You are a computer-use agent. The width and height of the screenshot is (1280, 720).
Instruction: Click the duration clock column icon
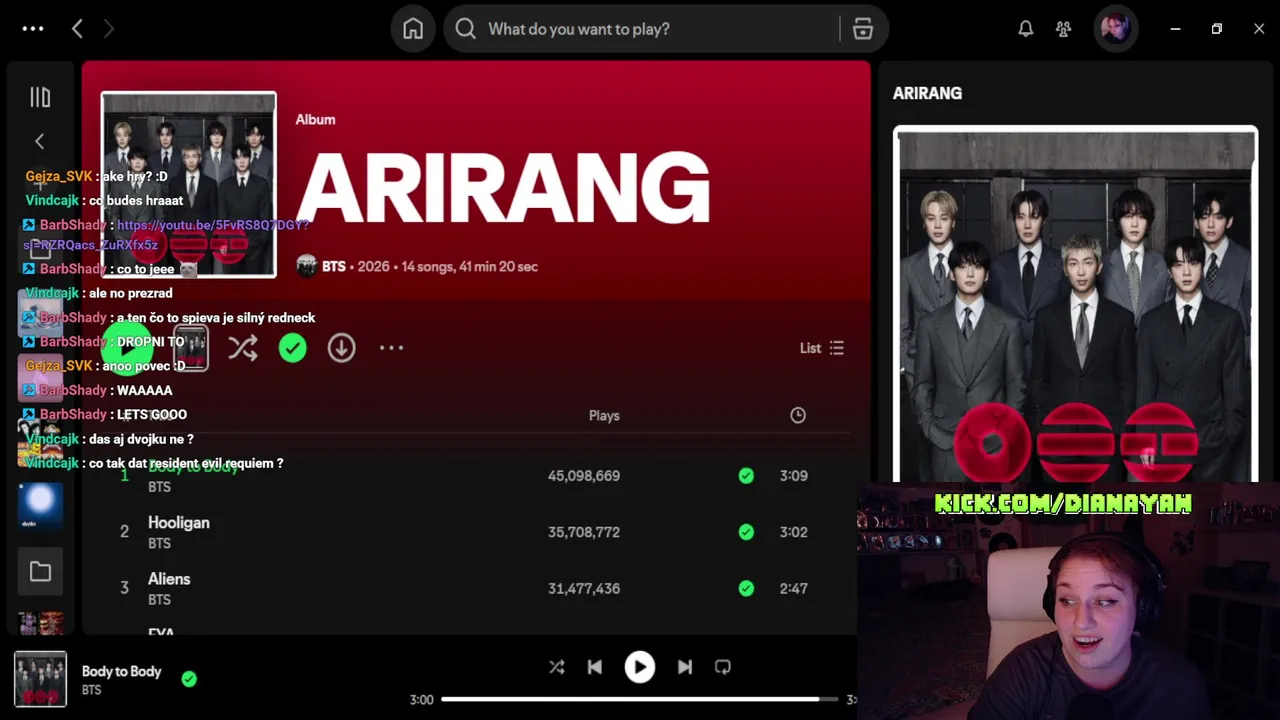(798, 415)
